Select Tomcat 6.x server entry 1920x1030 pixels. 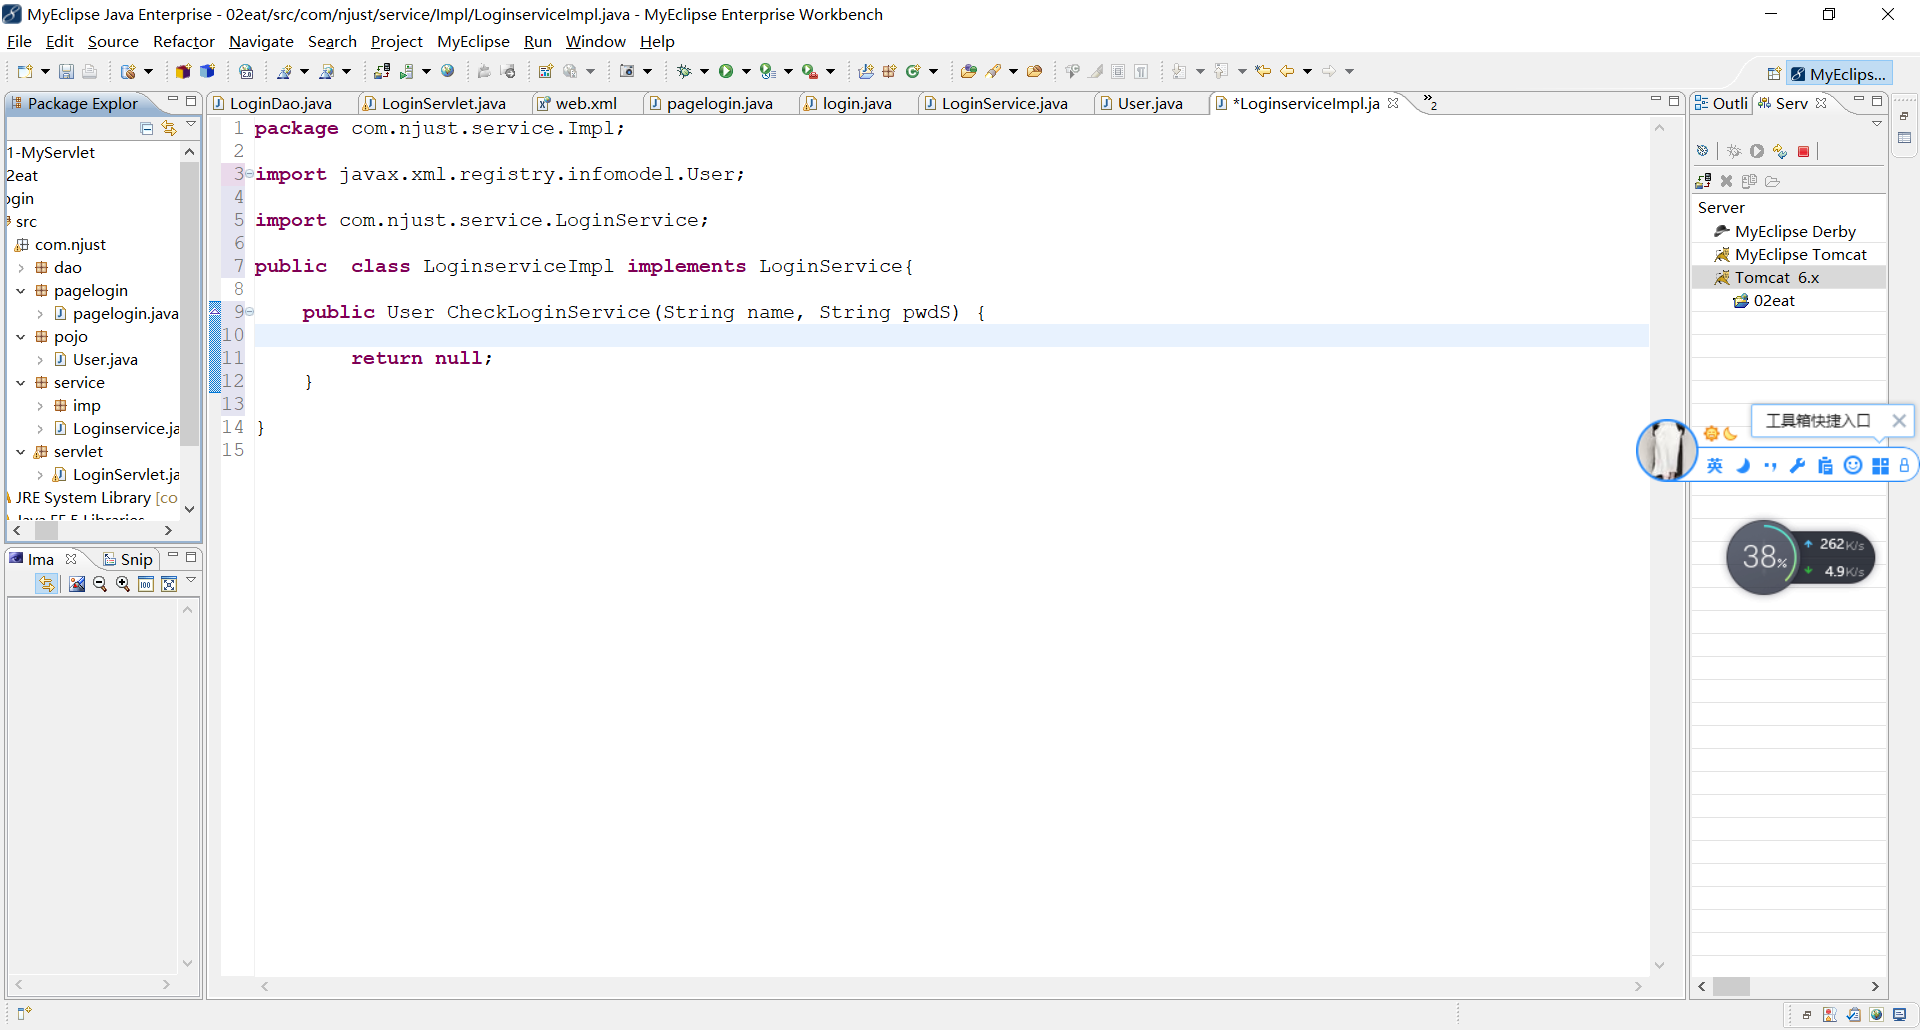coord(1776,278)
